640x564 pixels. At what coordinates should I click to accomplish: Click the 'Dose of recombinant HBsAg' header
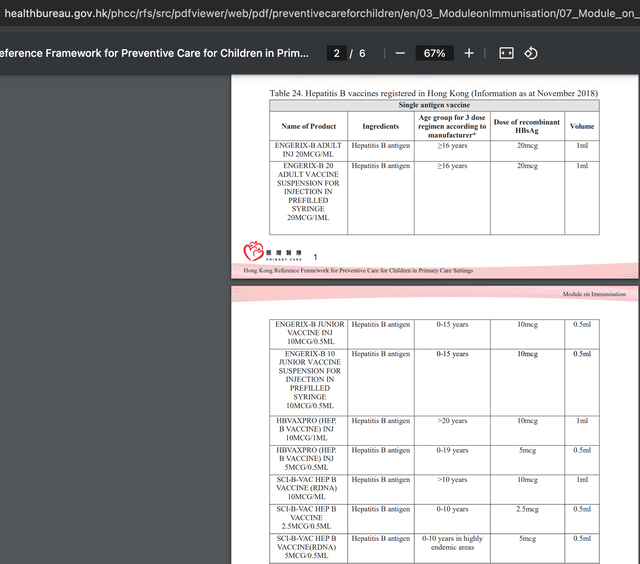tap(527, 126)
